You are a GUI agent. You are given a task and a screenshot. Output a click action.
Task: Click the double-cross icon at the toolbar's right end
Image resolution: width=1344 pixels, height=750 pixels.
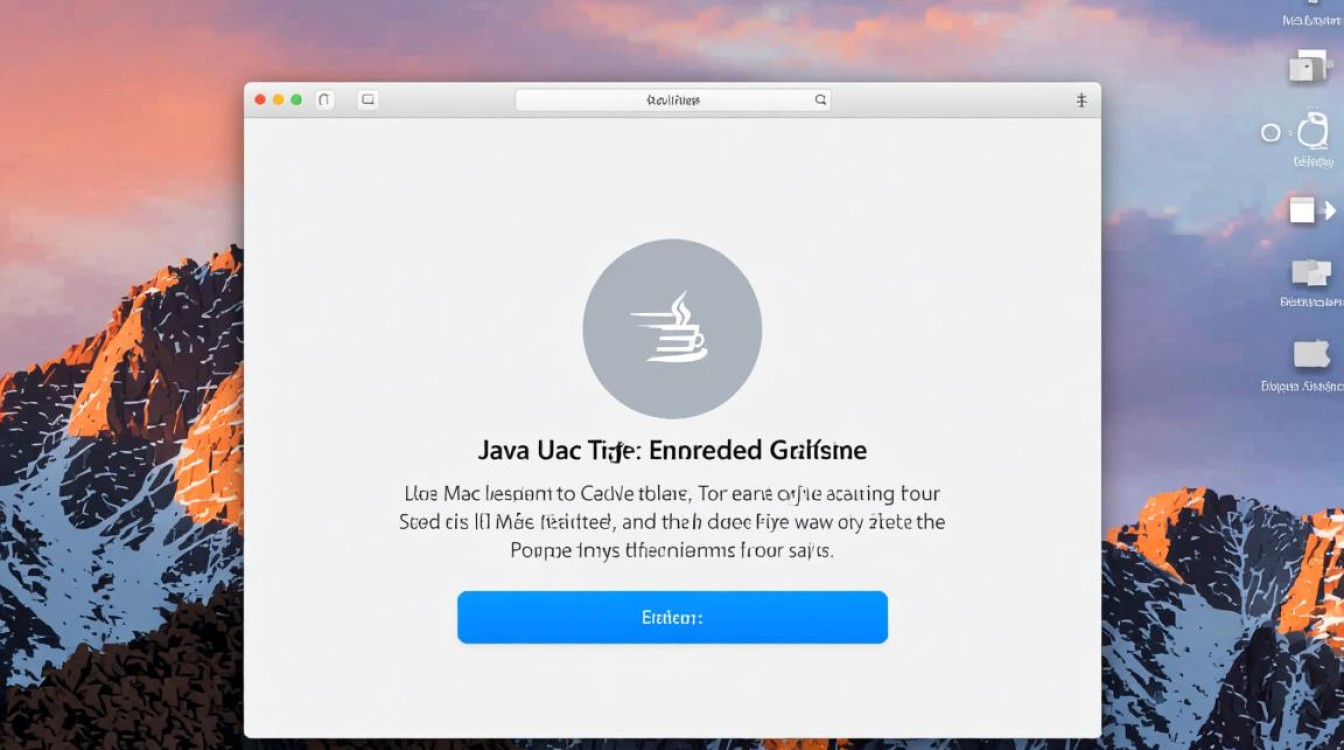pyautogui.click(x=1081, y=100)
